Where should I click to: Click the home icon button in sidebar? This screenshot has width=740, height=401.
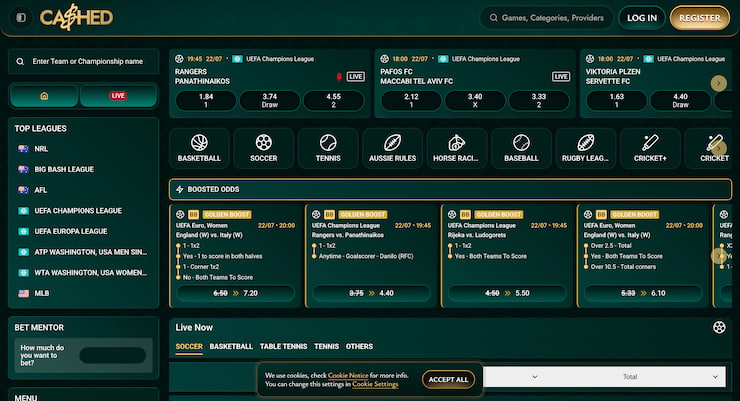44,96
